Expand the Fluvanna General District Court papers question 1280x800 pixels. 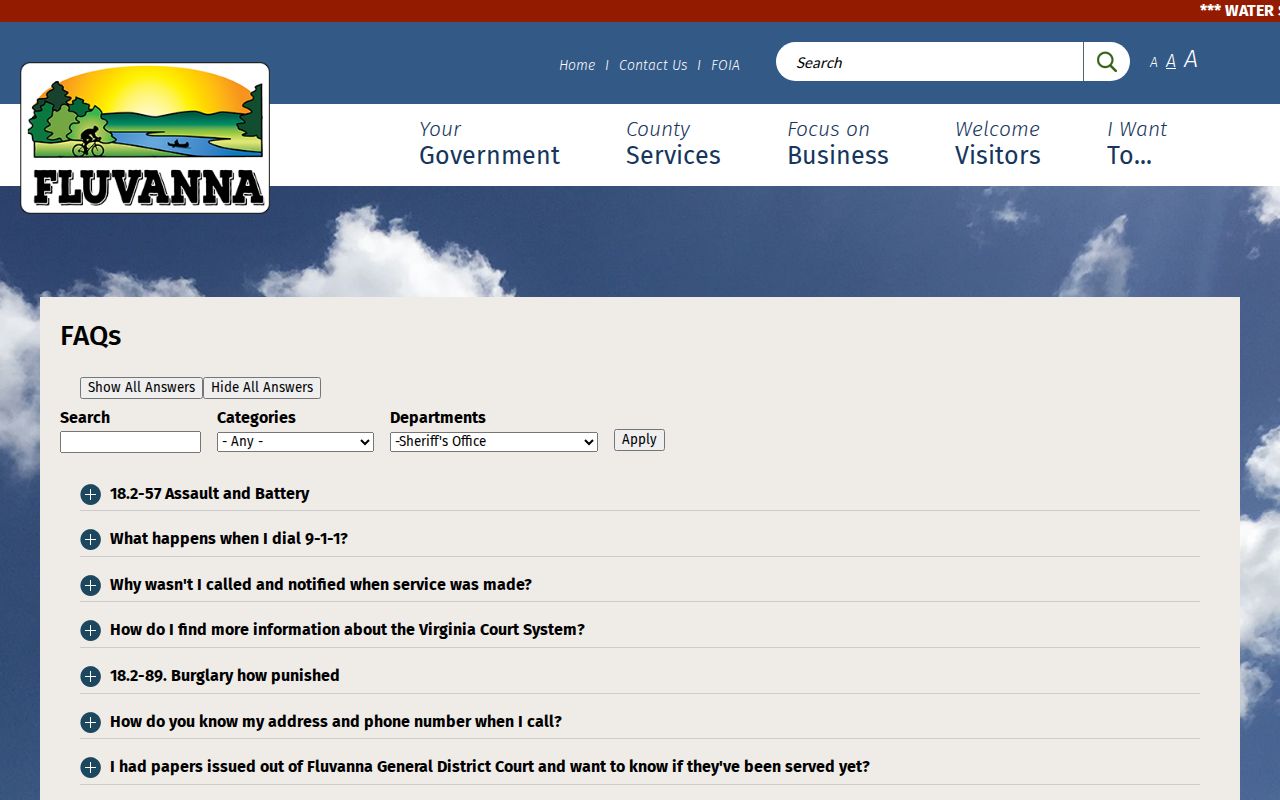[490, 766]
